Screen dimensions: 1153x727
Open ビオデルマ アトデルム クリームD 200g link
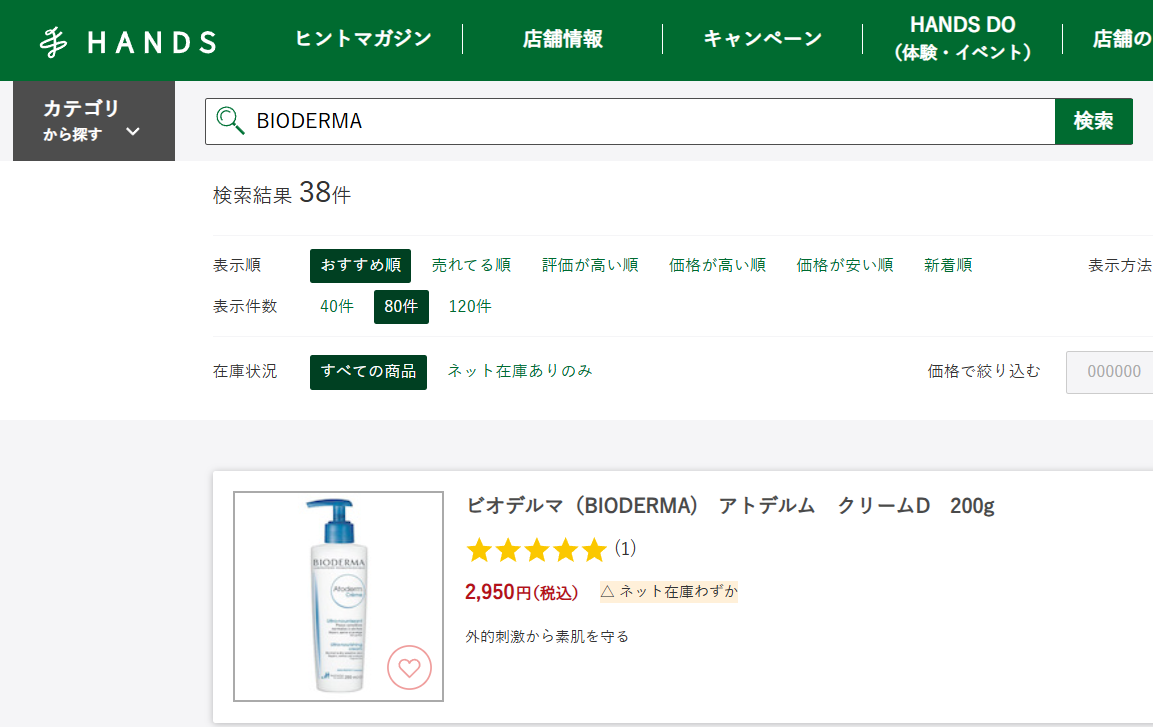coord(730,506)
